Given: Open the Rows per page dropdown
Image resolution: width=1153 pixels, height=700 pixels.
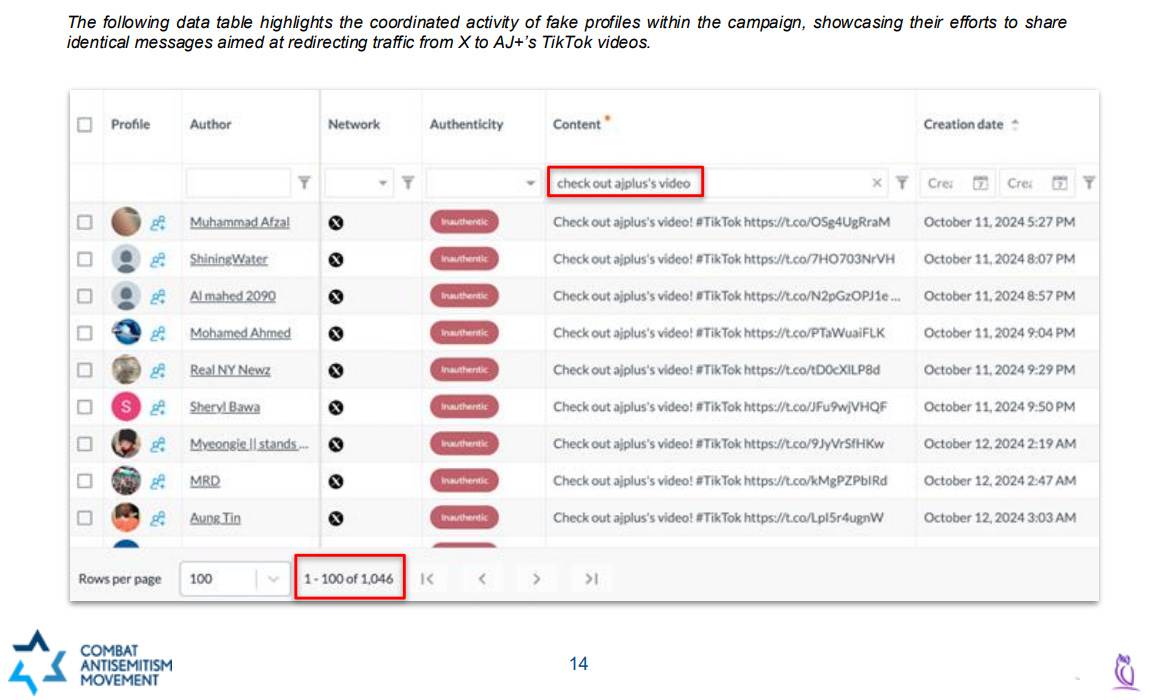Looking at the screenshot, I should point(235,579).
